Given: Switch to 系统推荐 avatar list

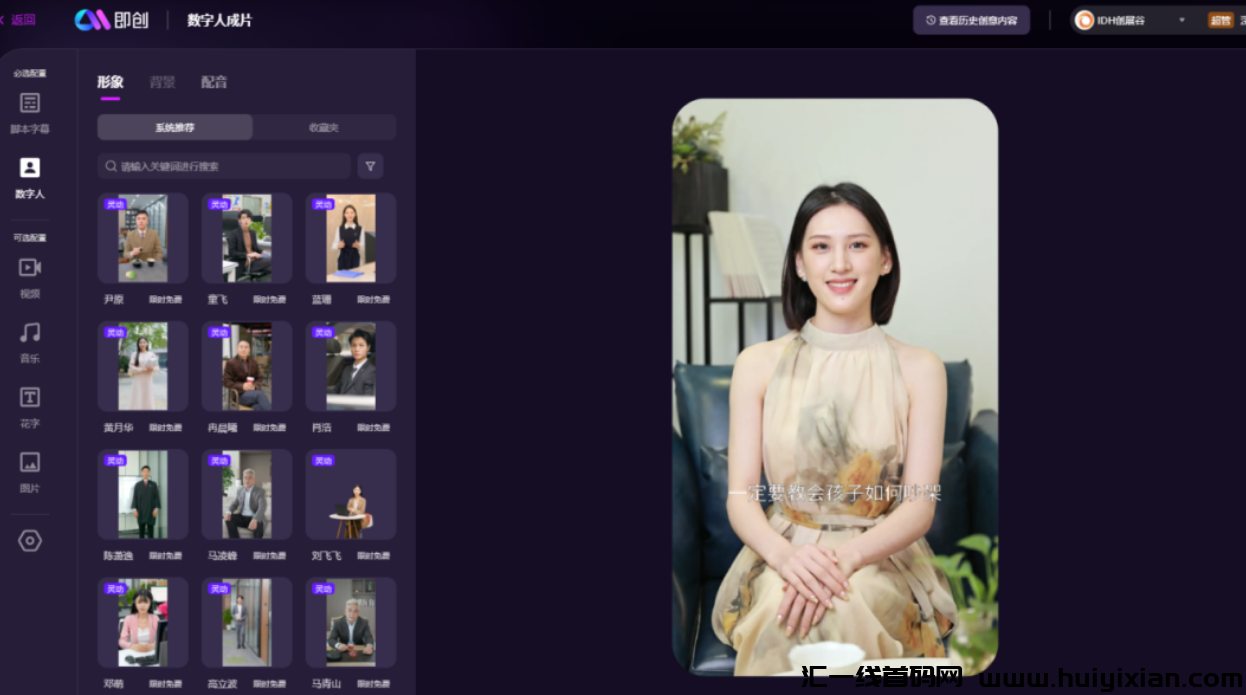Looking at the screenshot, I should (x=175, y=128).
